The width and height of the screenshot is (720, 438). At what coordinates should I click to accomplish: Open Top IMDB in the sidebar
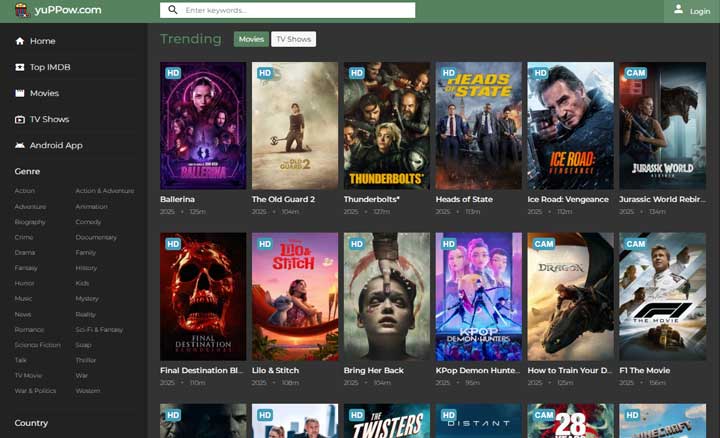50,67
